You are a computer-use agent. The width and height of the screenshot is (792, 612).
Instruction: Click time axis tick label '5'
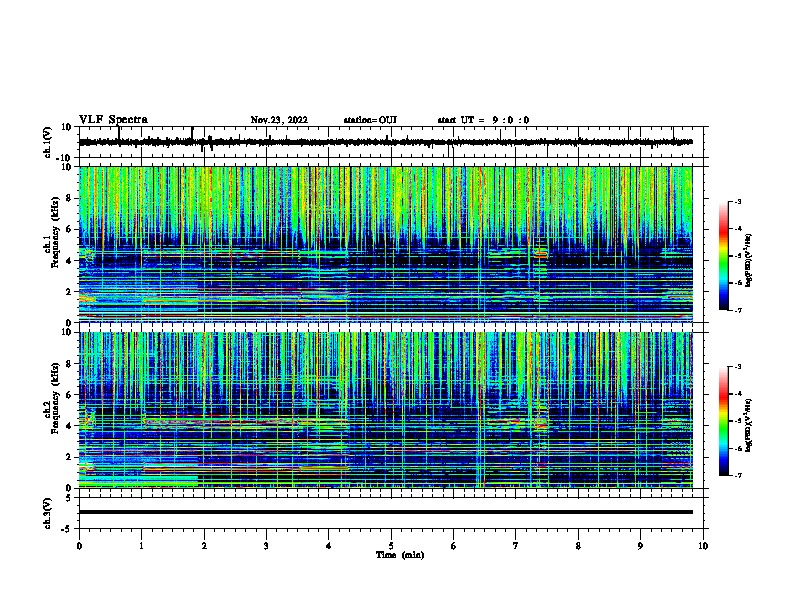click(x=391, y=546)
